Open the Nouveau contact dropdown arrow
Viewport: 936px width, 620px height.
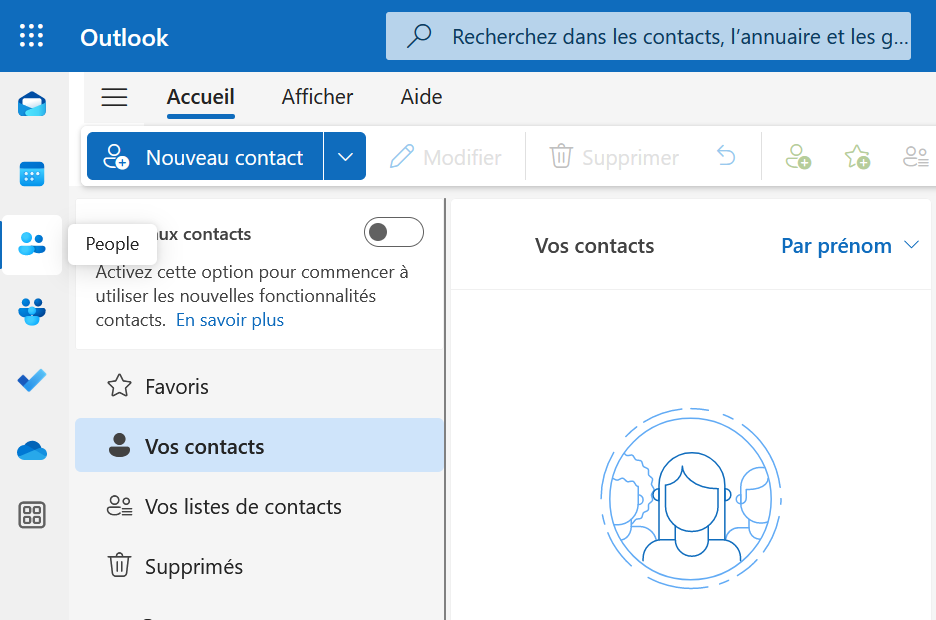click(344, 156)
